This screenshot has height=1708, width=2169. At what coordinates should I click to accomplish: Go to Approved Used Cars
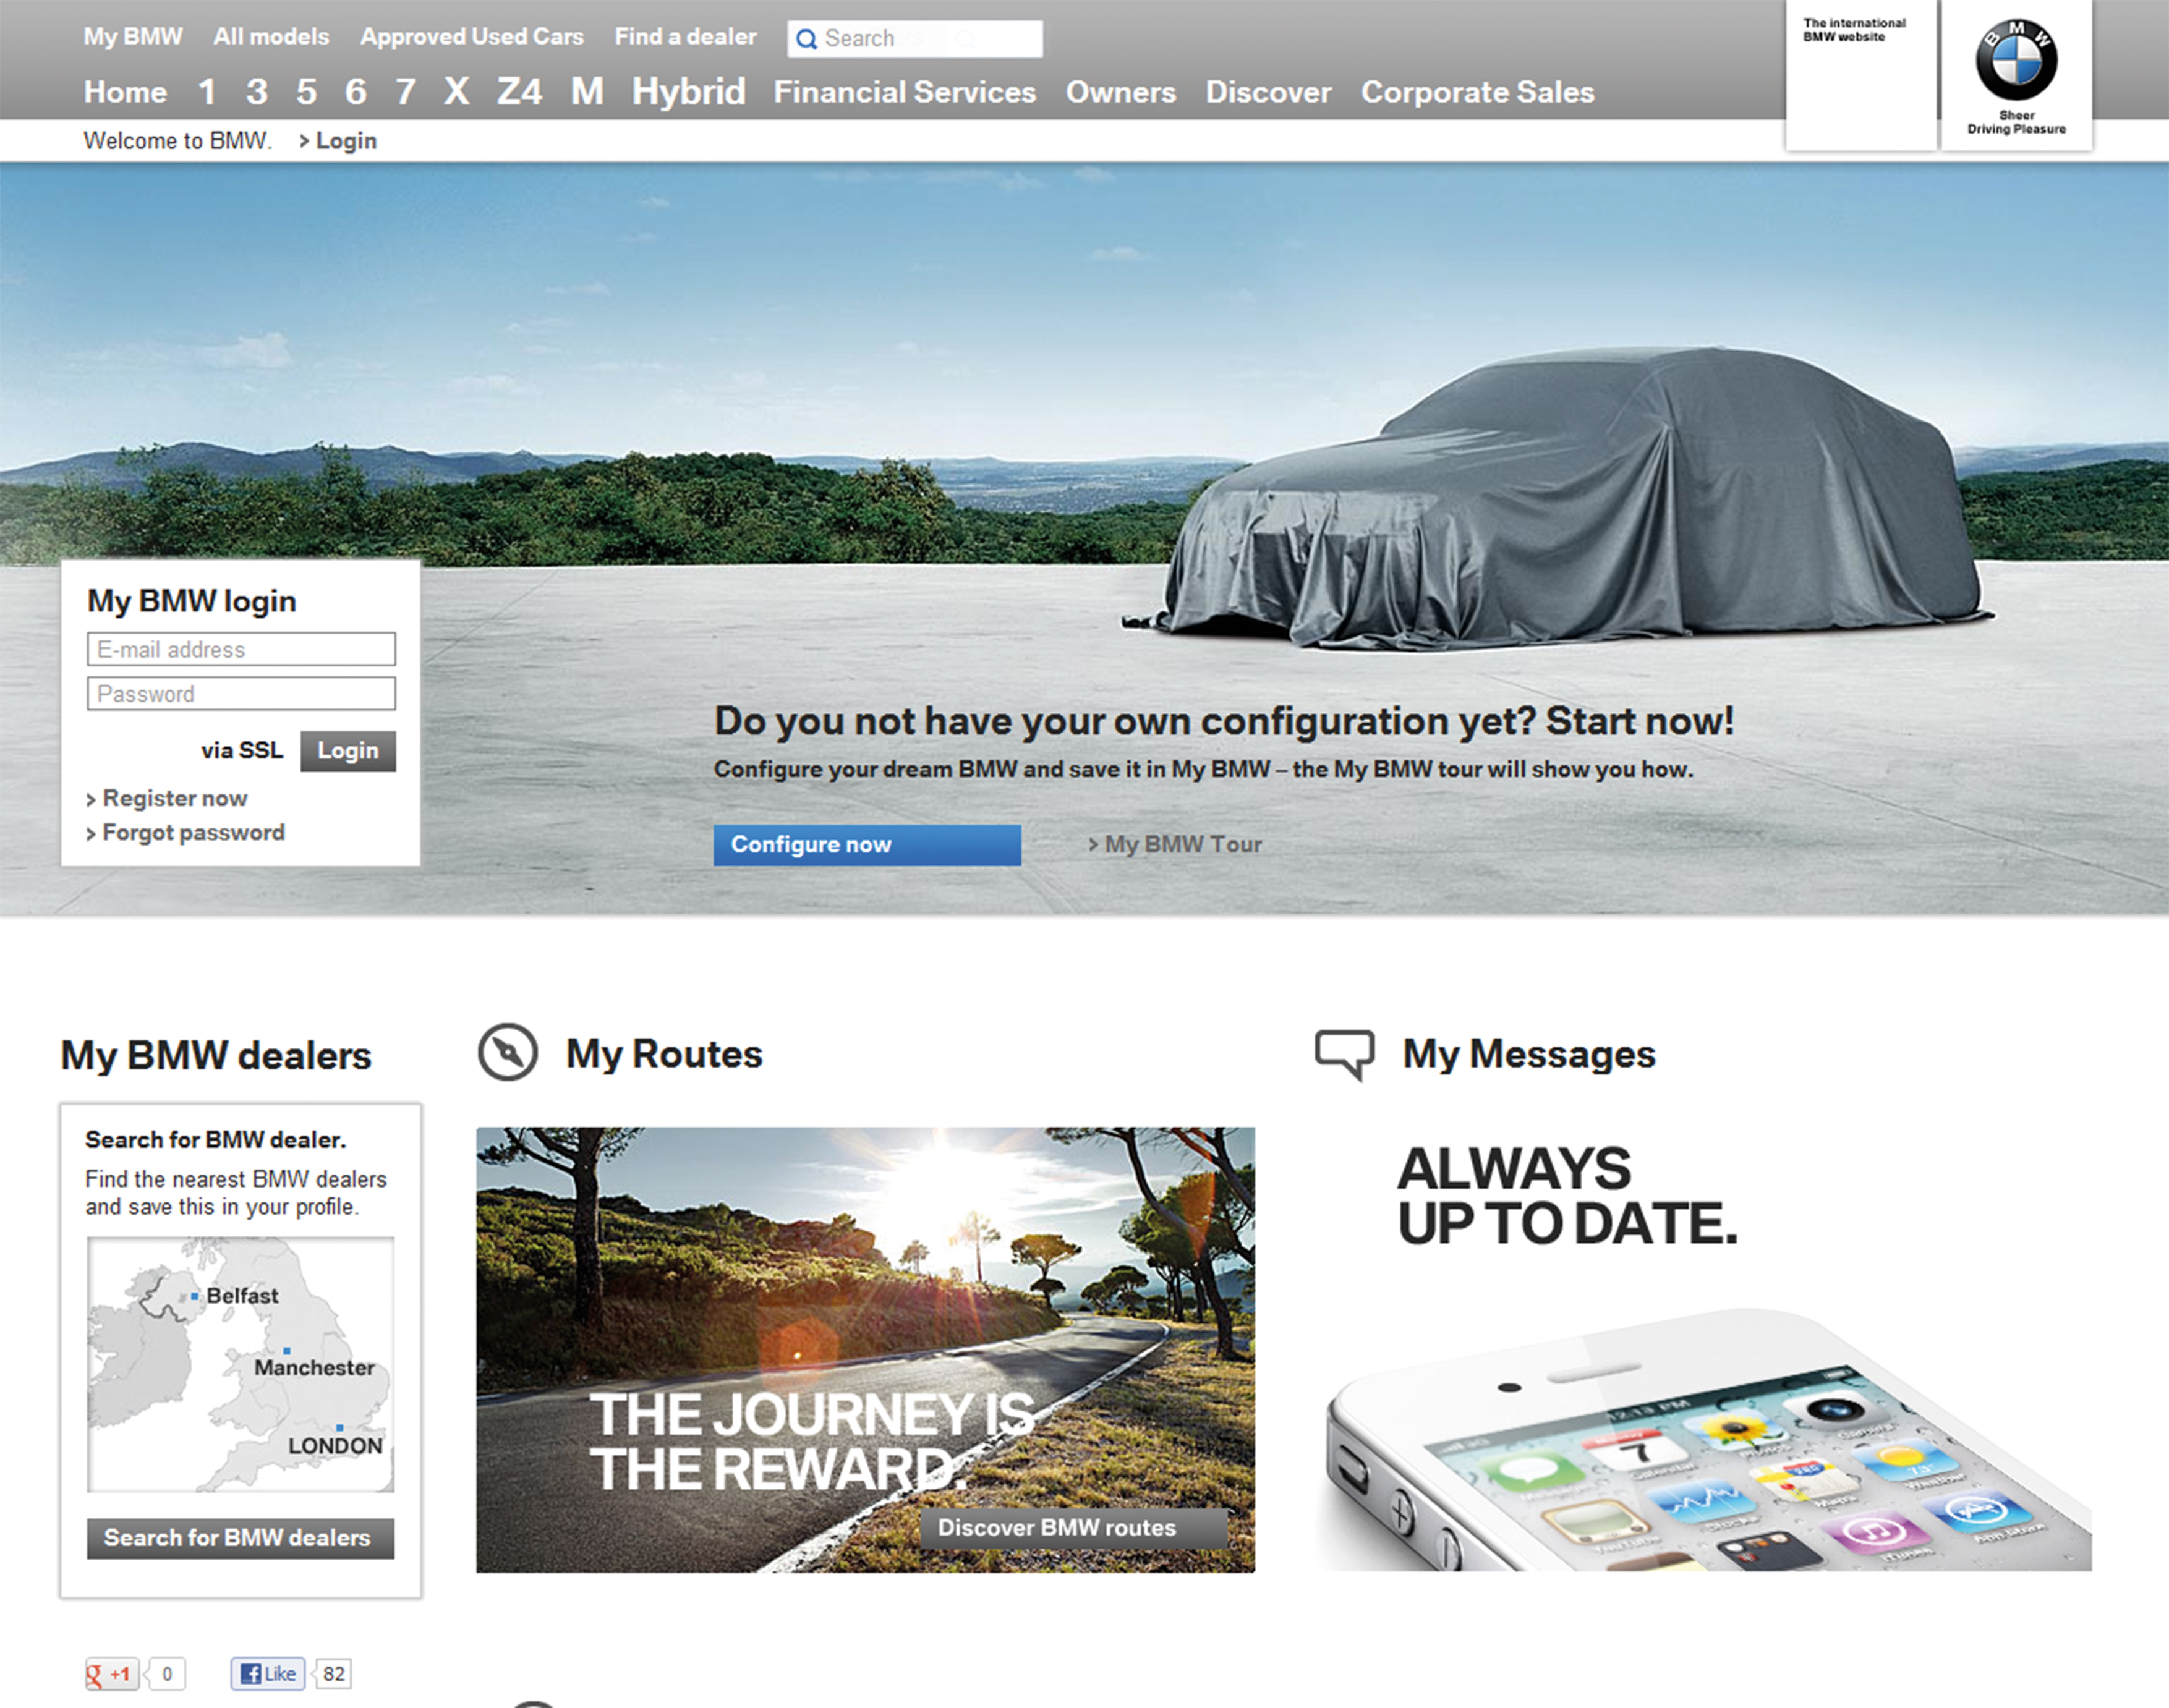tap(471, 37)
